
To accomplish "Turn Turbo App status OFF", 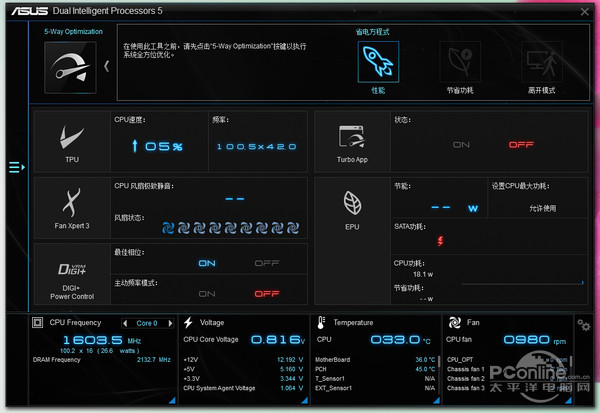I will (x=520, y=144).
